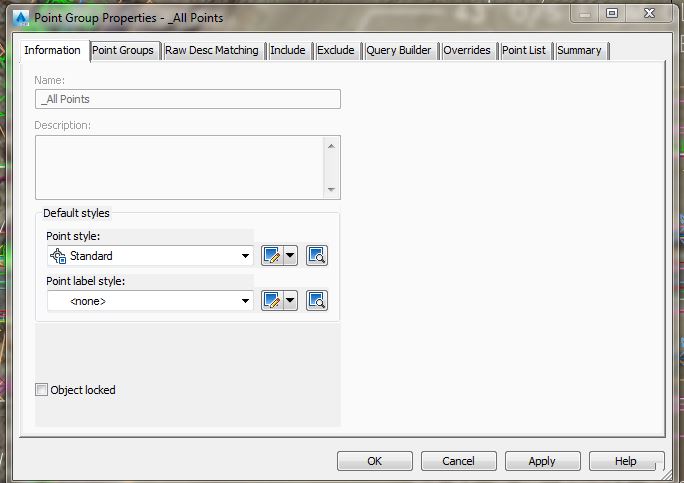The height and width of the screenshot is (483, 684).
Task: Click the Apply button
Action: point(542,461)
